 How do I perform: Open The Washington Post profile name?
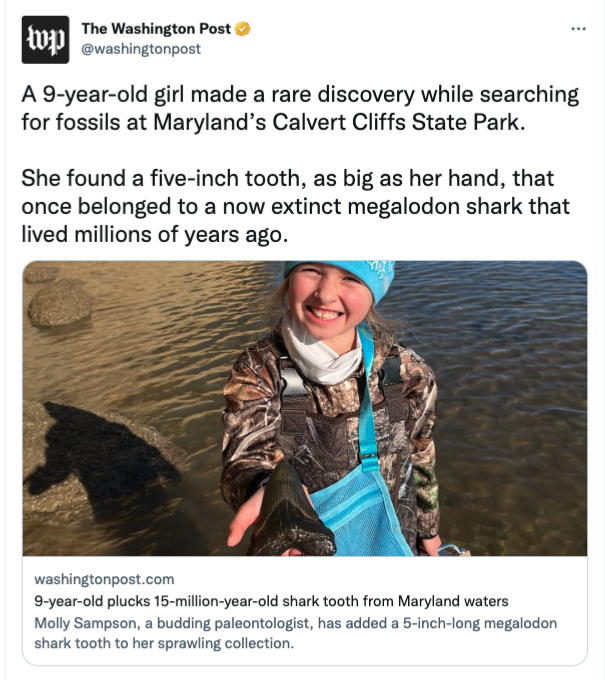point(156,29)
